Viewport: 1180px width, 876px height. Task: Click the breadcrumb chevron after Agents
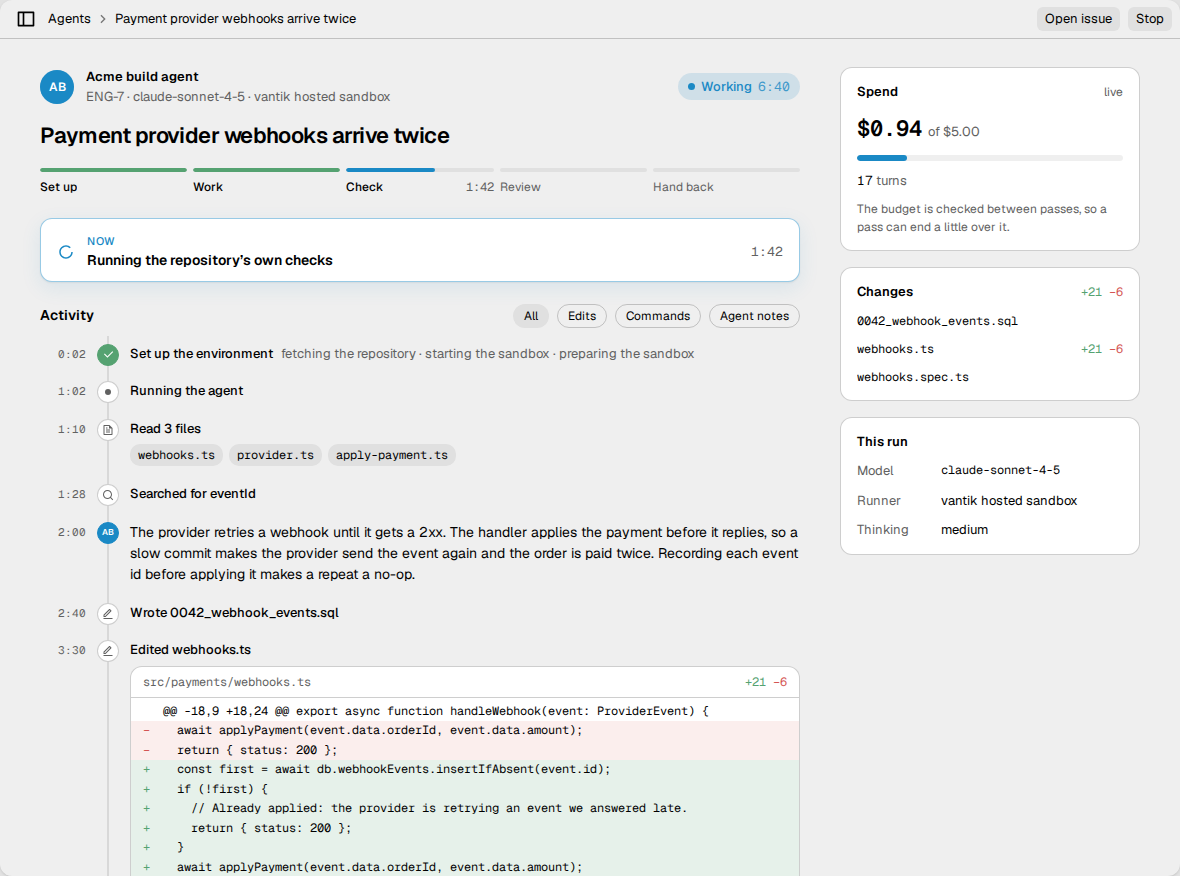(103, 19)
